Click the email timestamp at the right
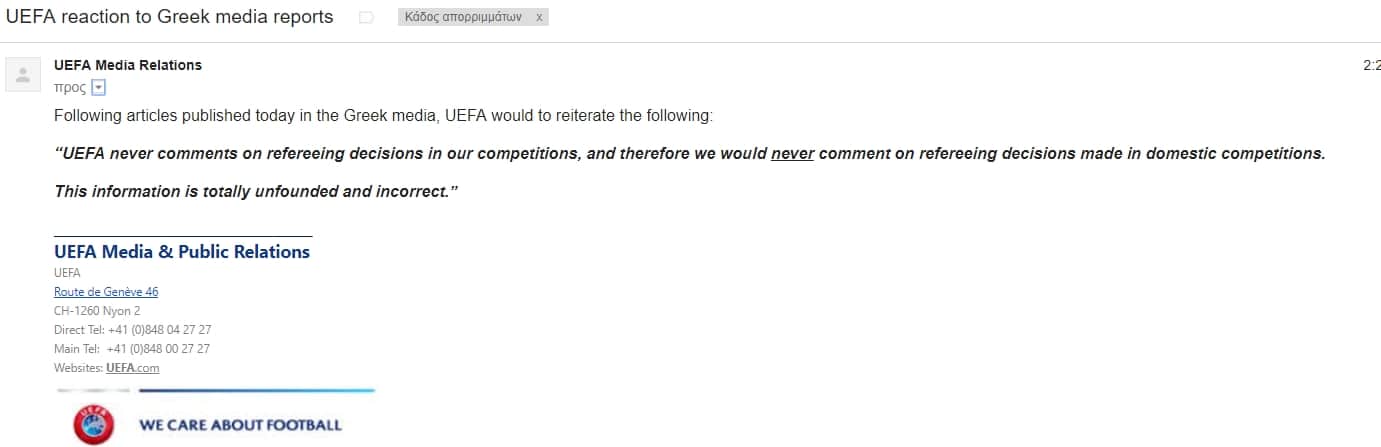 tap(1371, 65)
